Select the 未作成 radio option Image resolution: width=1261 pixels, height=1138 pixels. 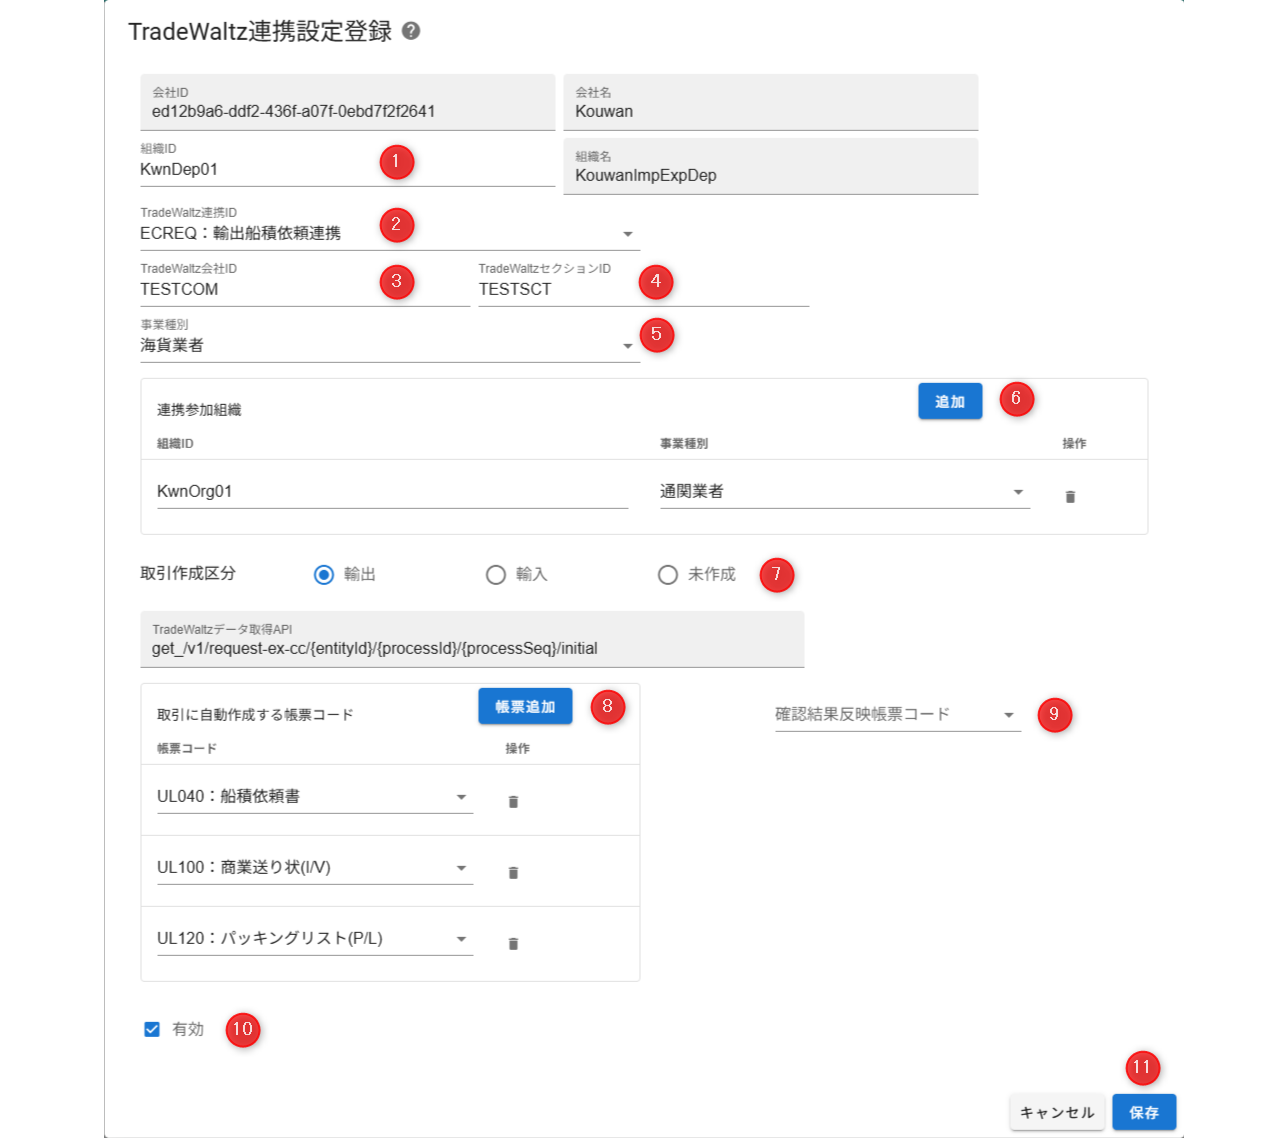click(668, 575)
